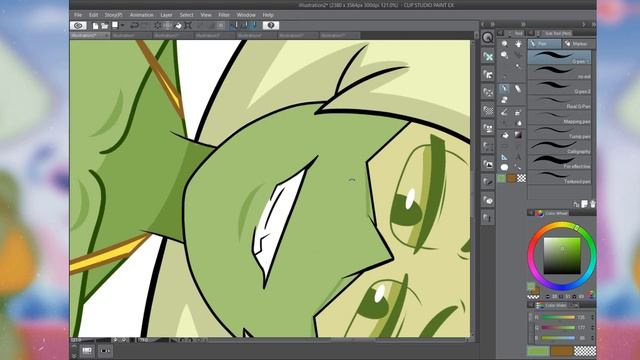Select the Calligraphy brush
Viewport: 640px width, 360px height.
coord(559,147)
